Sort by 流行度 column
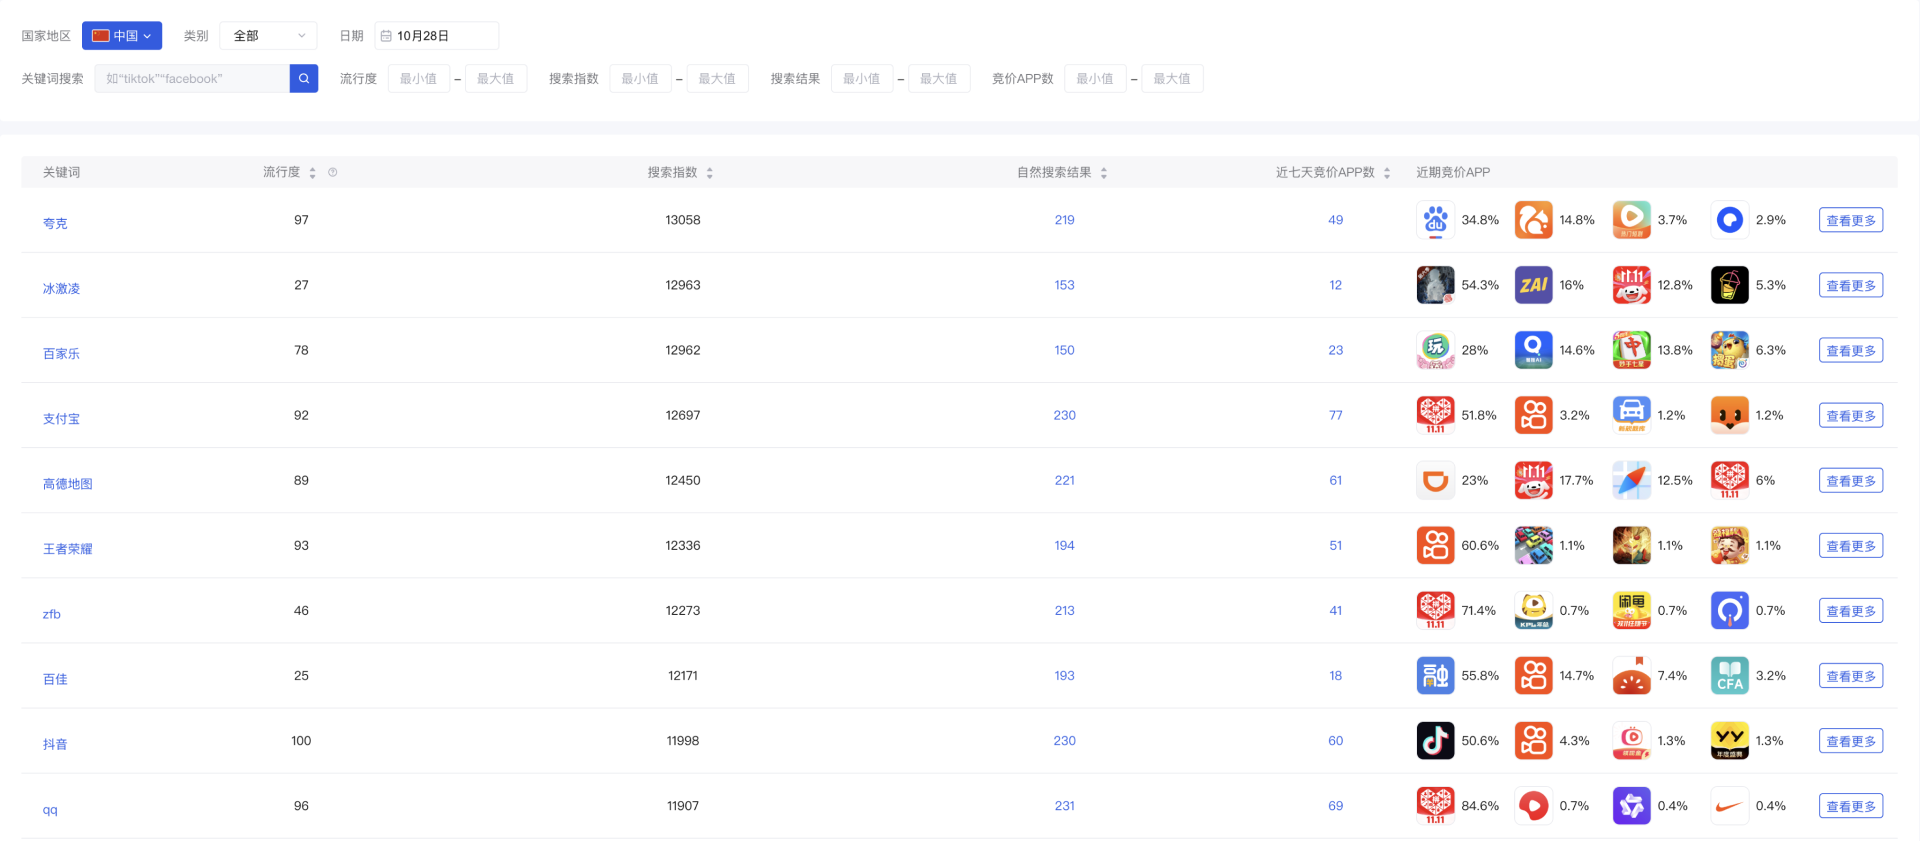 point(313,172)
